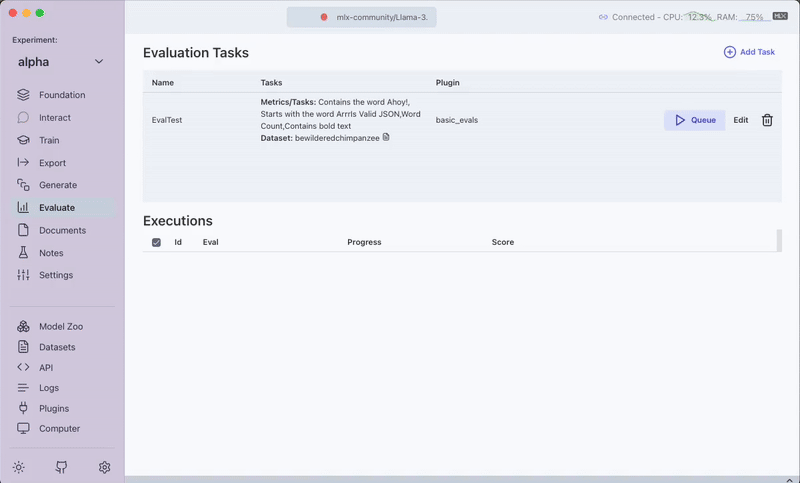Queue the EvalTest evaluation
This screenshot has width=800, height=483.
[x=694, y=120]
